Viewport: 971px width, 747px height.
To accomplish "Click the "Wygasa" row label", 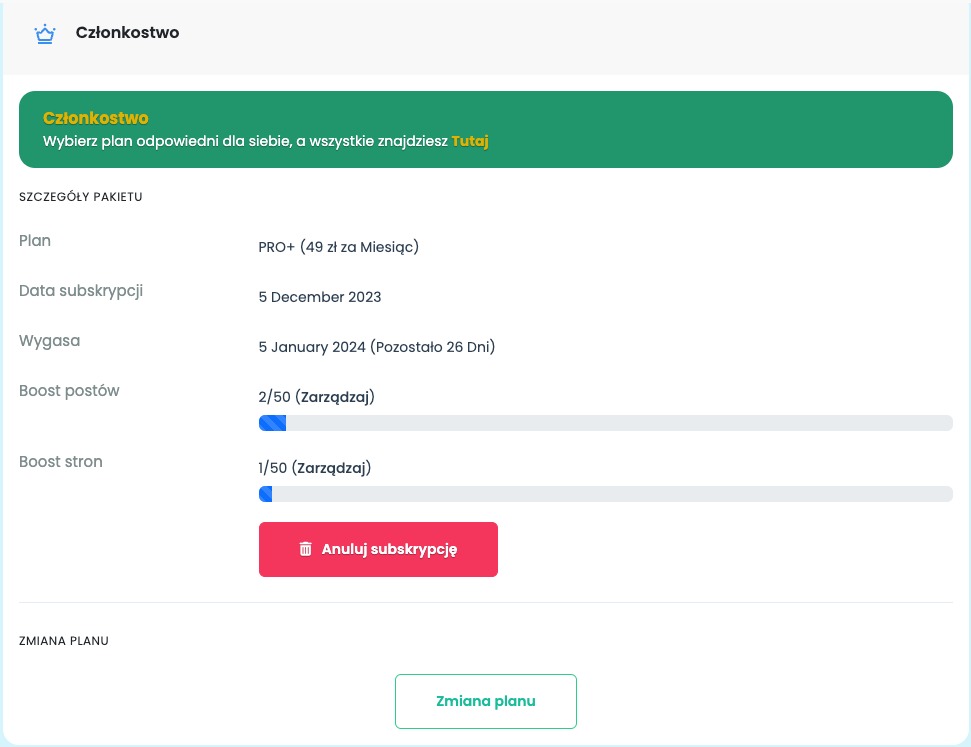I will [x=50, y=341].
